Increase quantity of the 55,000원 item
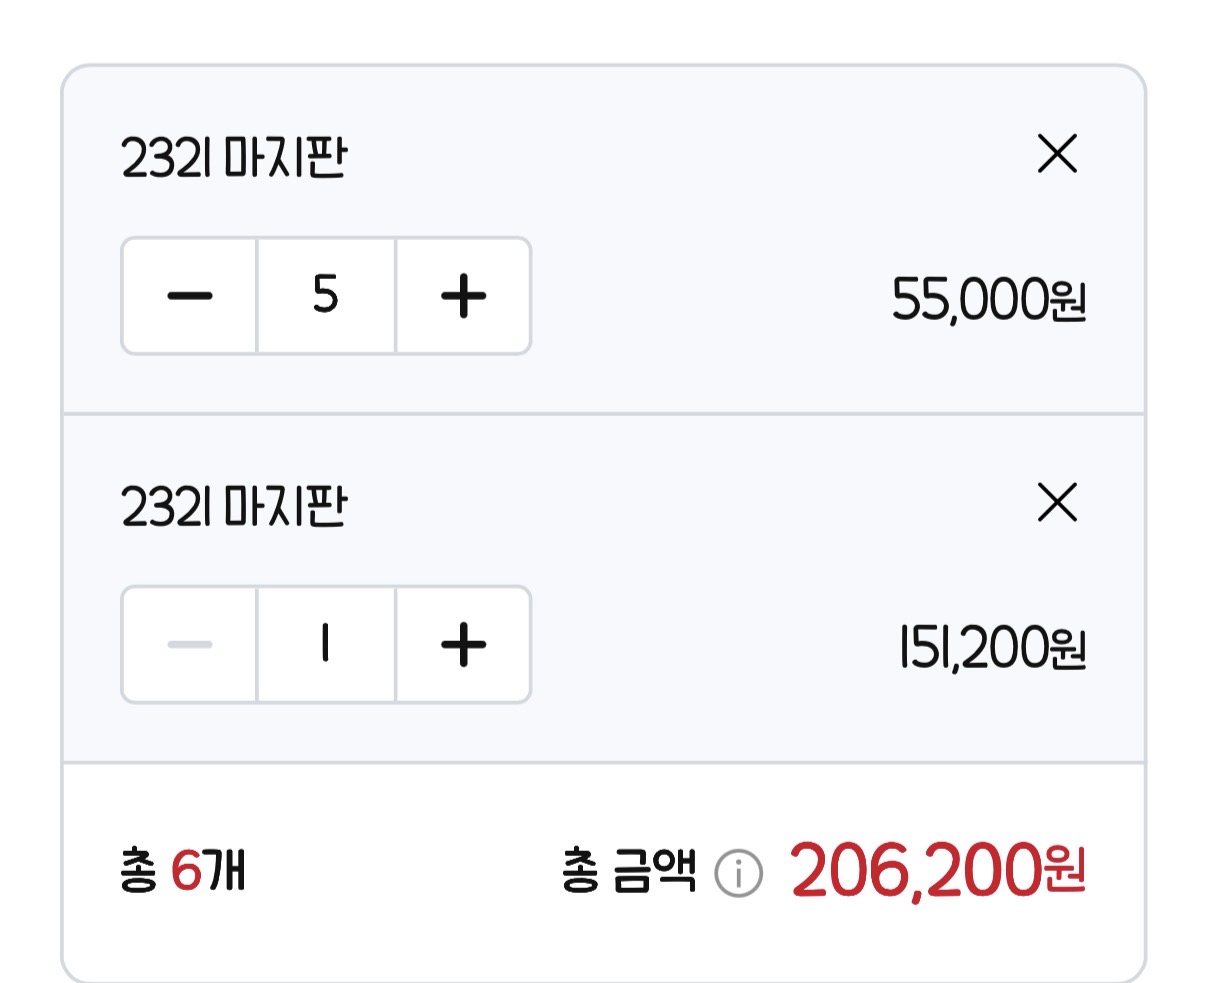Screen dimensions: 1206x983 463,296
